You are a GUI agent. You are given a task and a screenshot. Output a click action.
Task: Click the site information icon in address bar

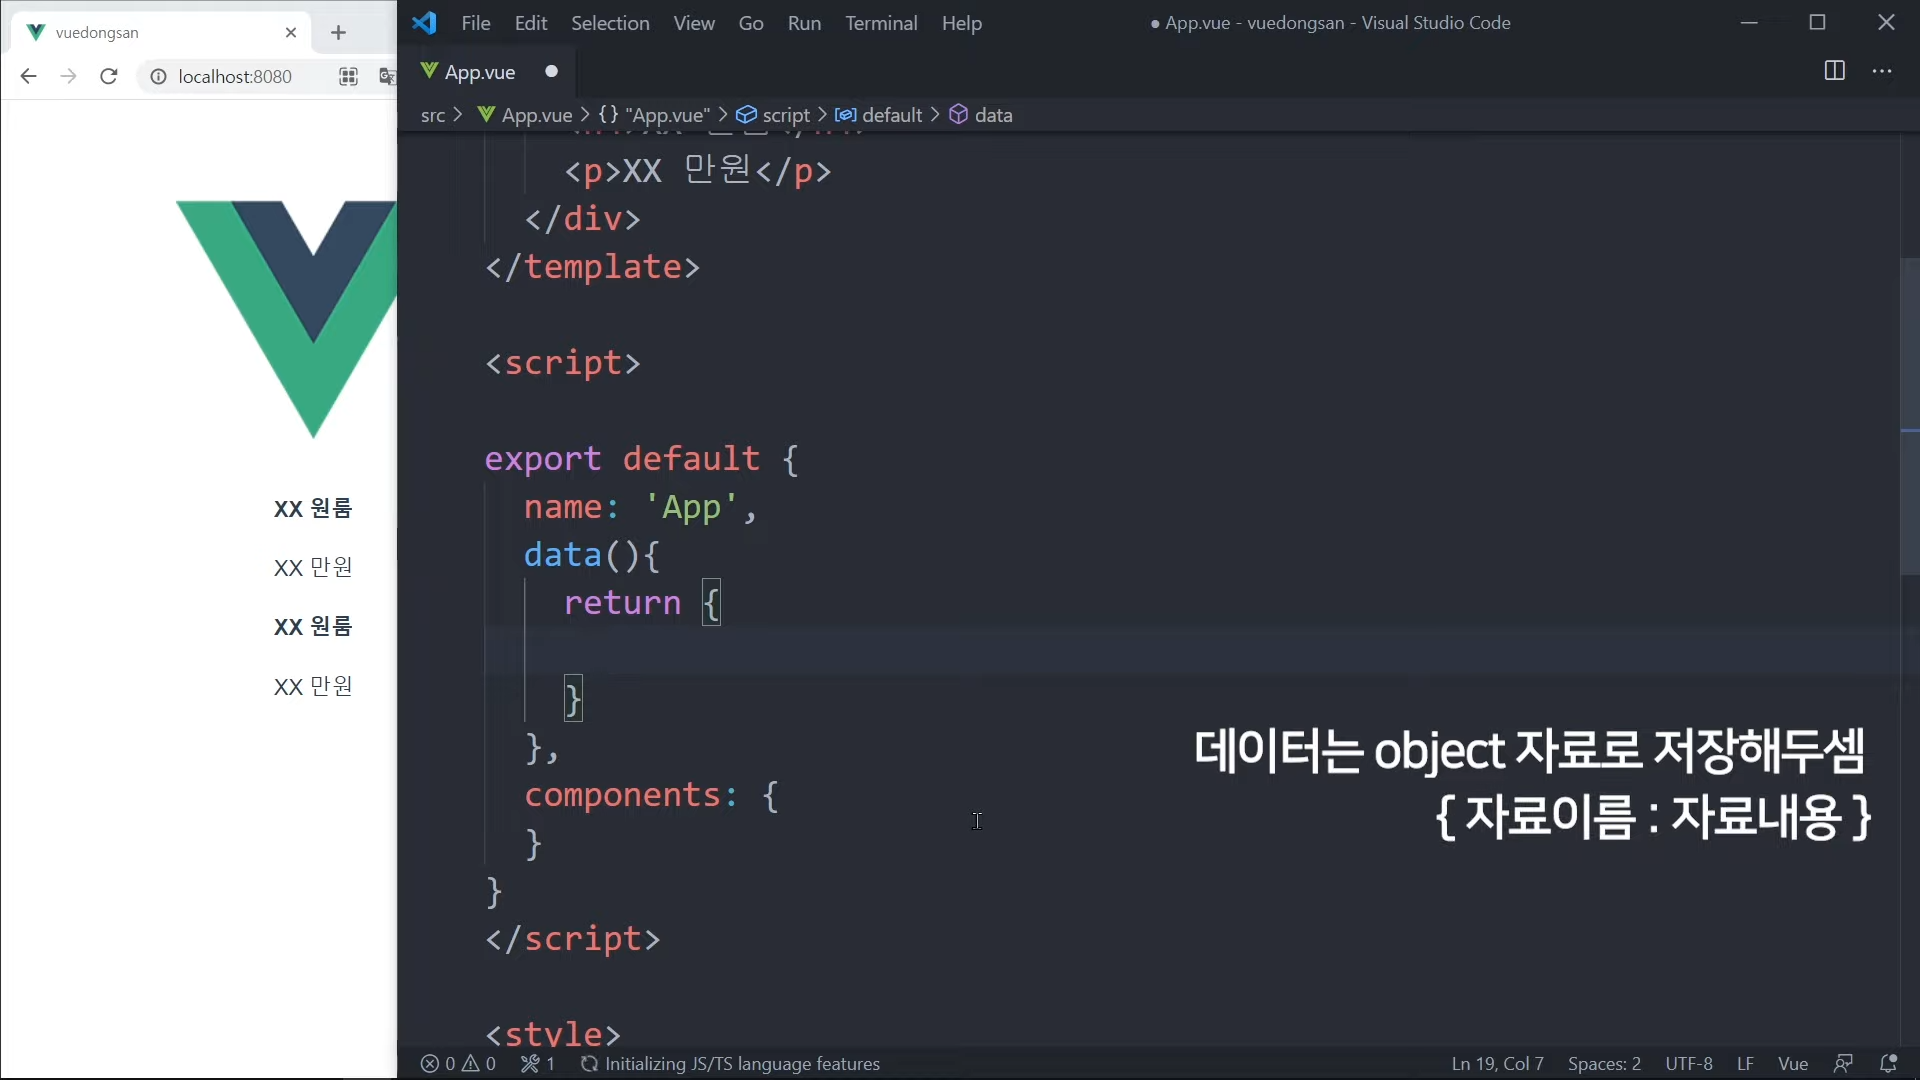(158, 76)
